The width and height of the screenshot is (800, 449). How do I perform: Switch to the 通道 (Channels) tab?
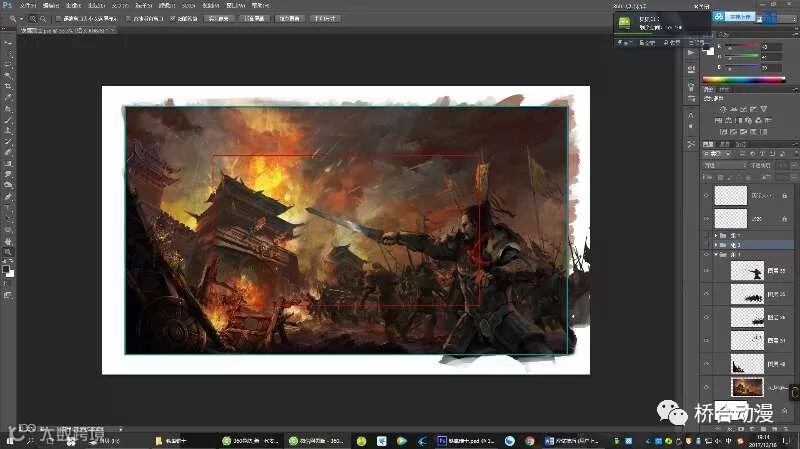[724, 144]
